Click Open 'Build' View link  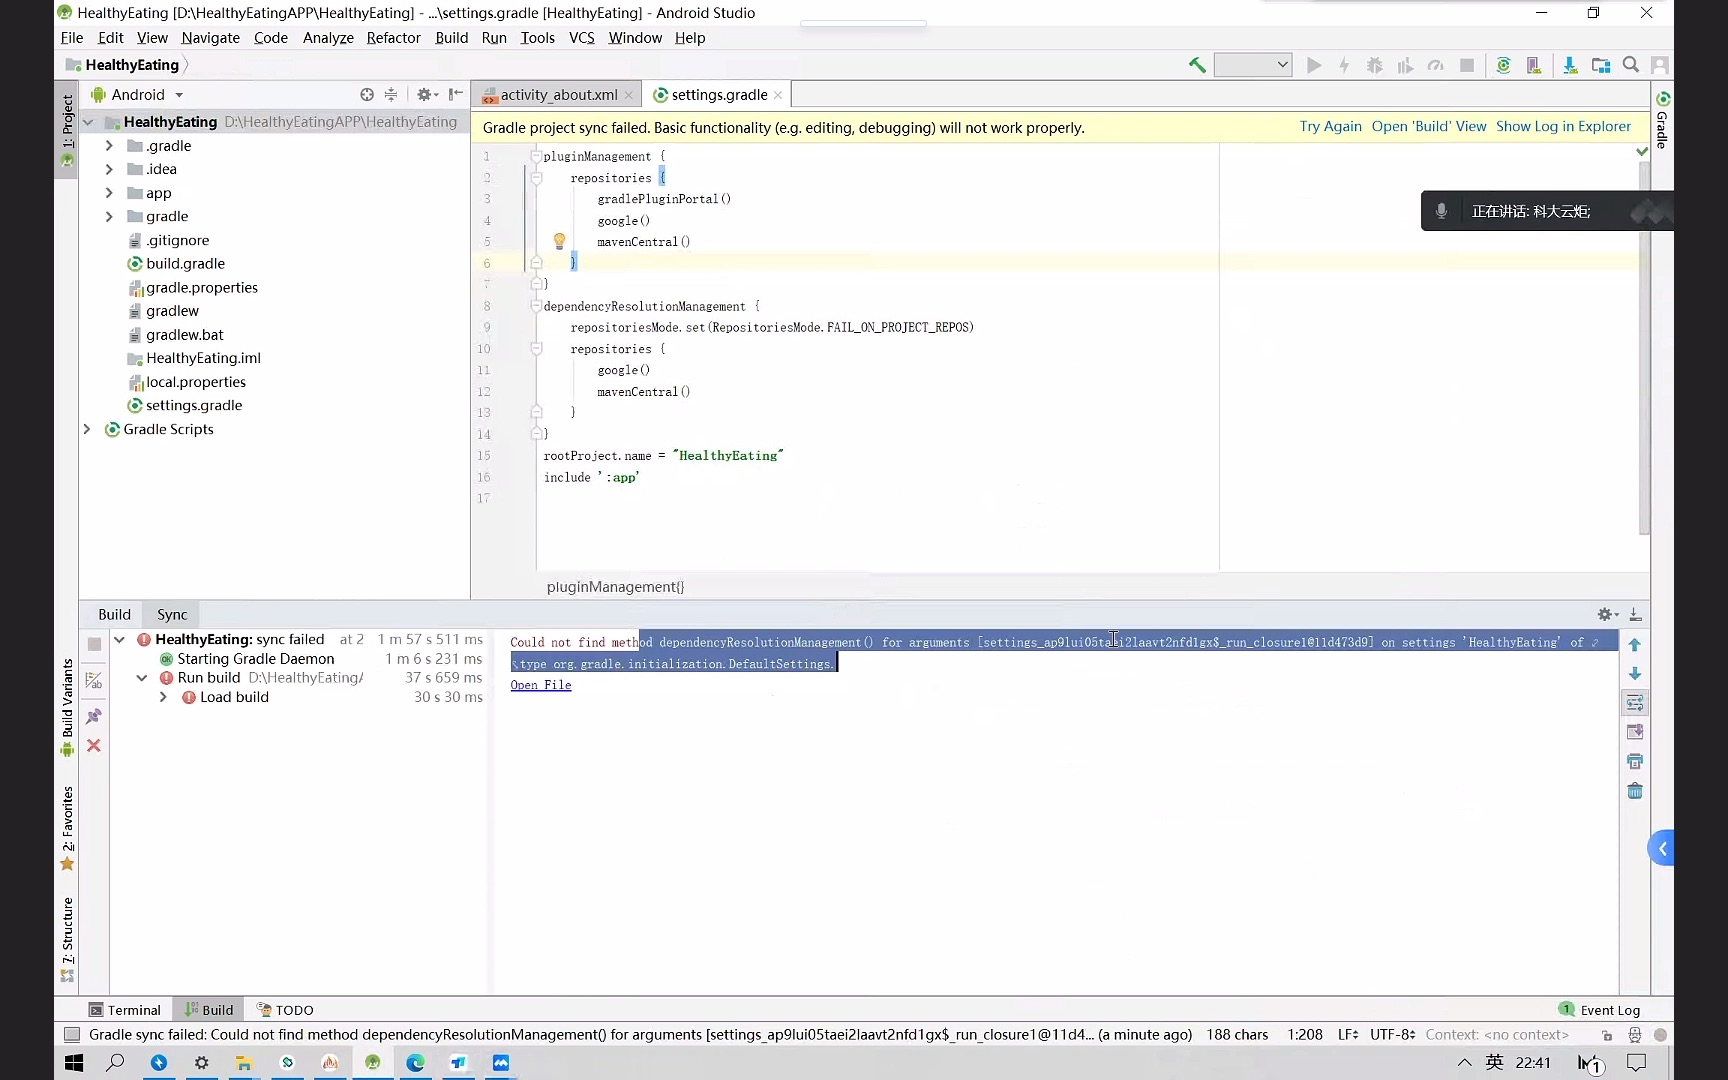tap(1429, 127)
